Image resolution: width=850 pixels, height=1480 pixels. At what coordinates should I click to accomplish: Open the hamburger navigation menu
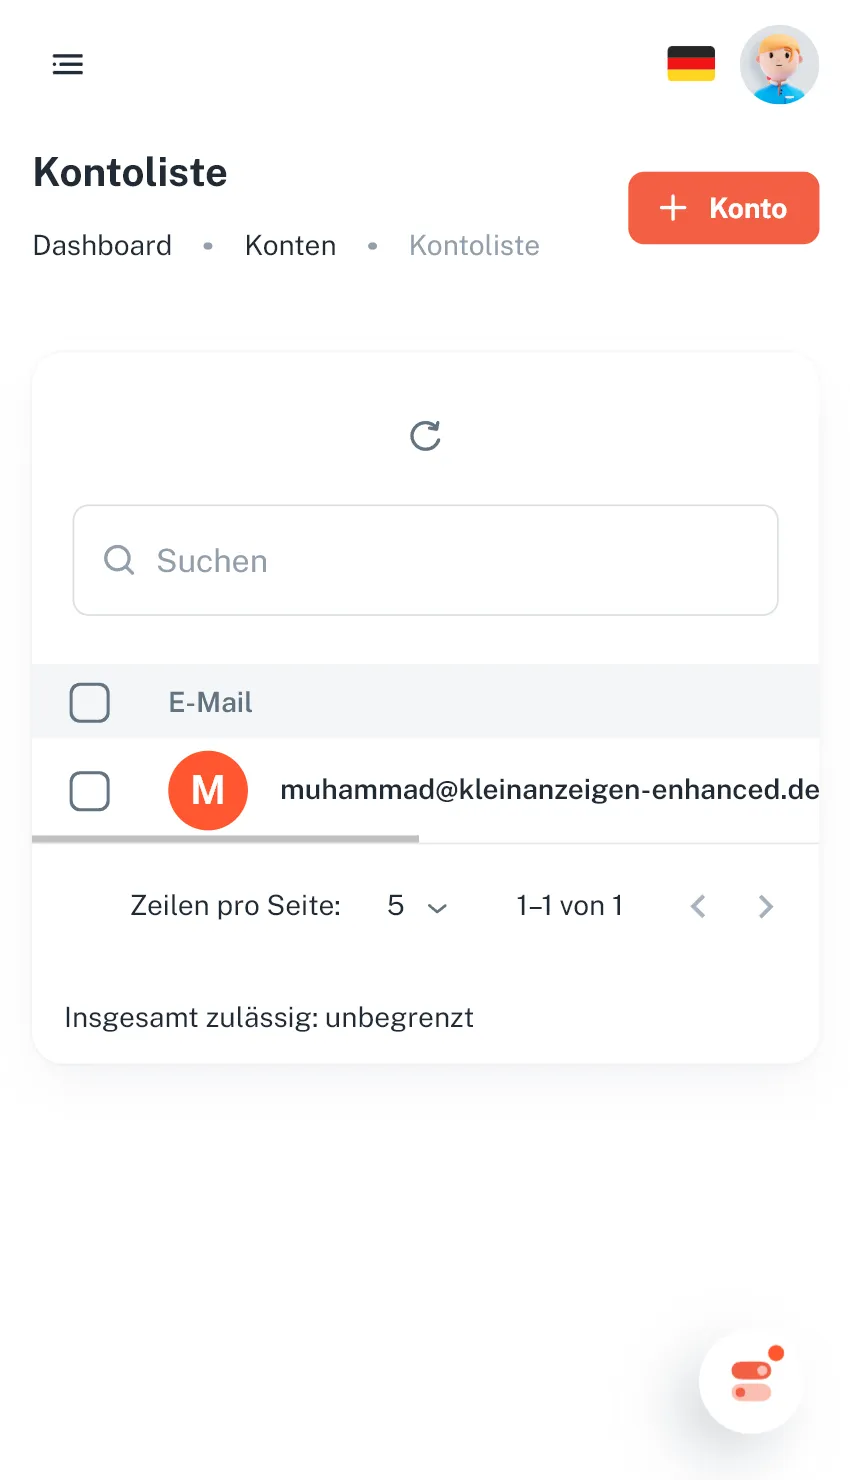click(x=68, y=65)
